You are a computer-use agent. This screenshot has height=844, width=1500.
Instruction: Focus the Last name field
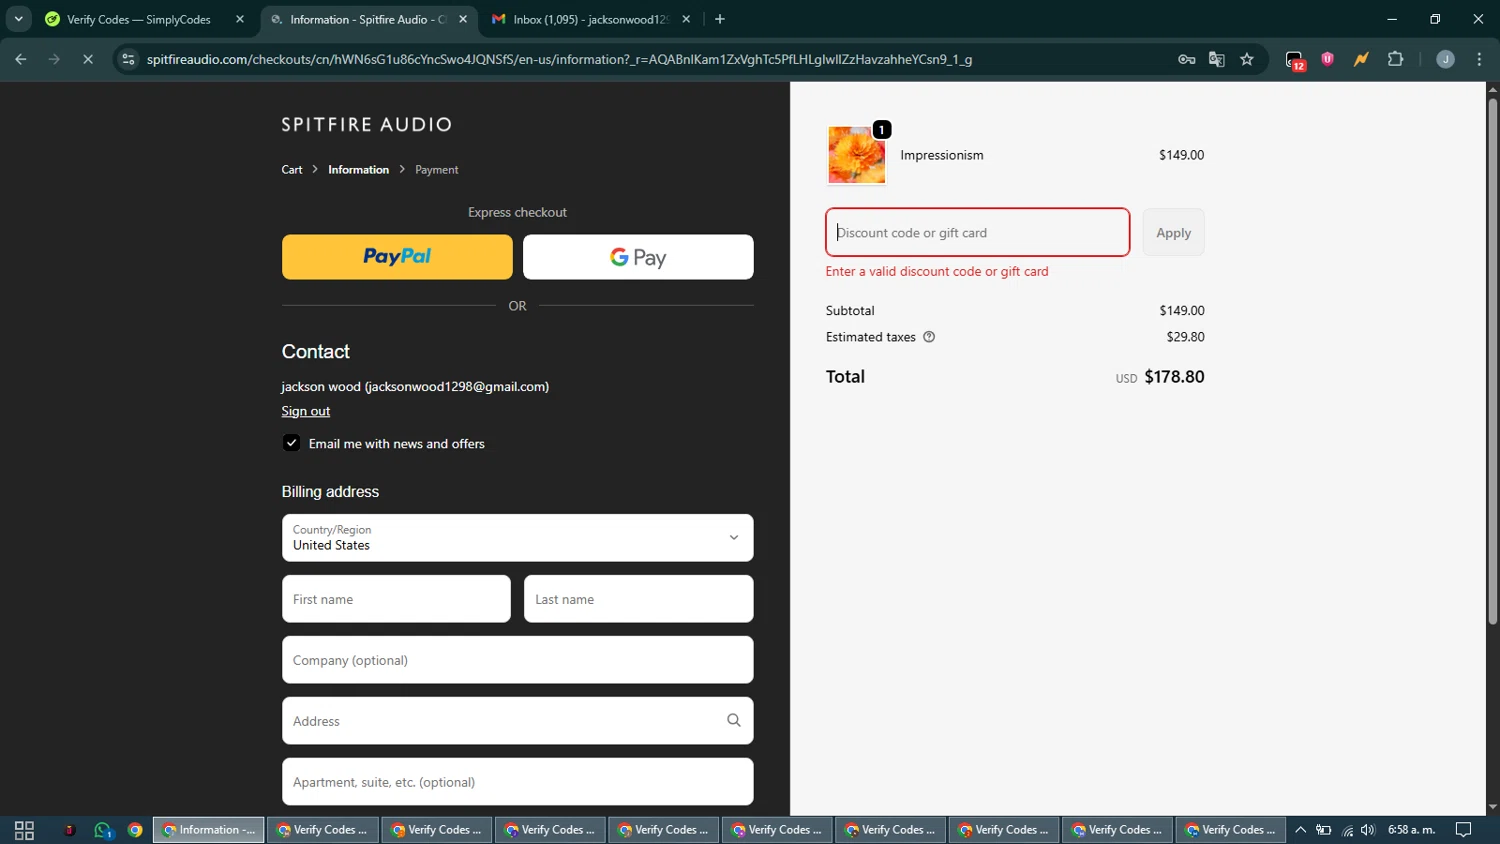(638, 599)
